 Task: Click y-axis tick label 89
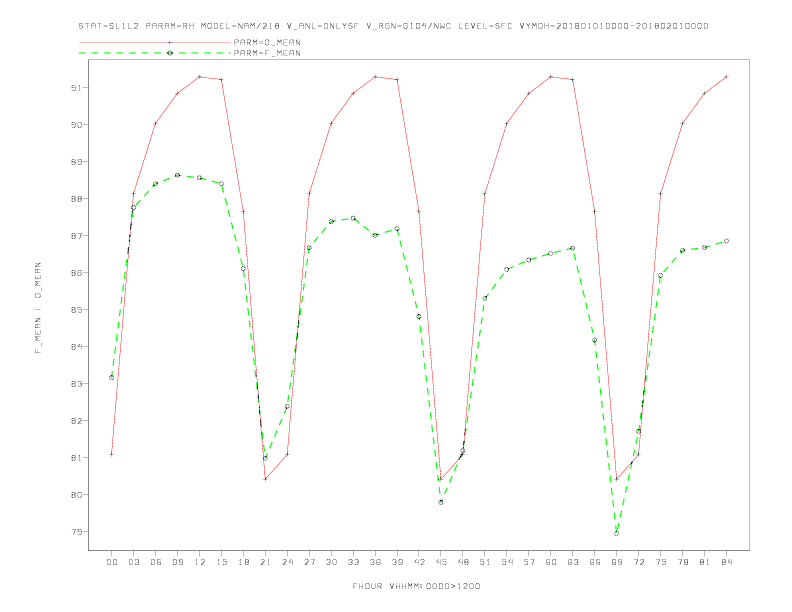[76, 162]
